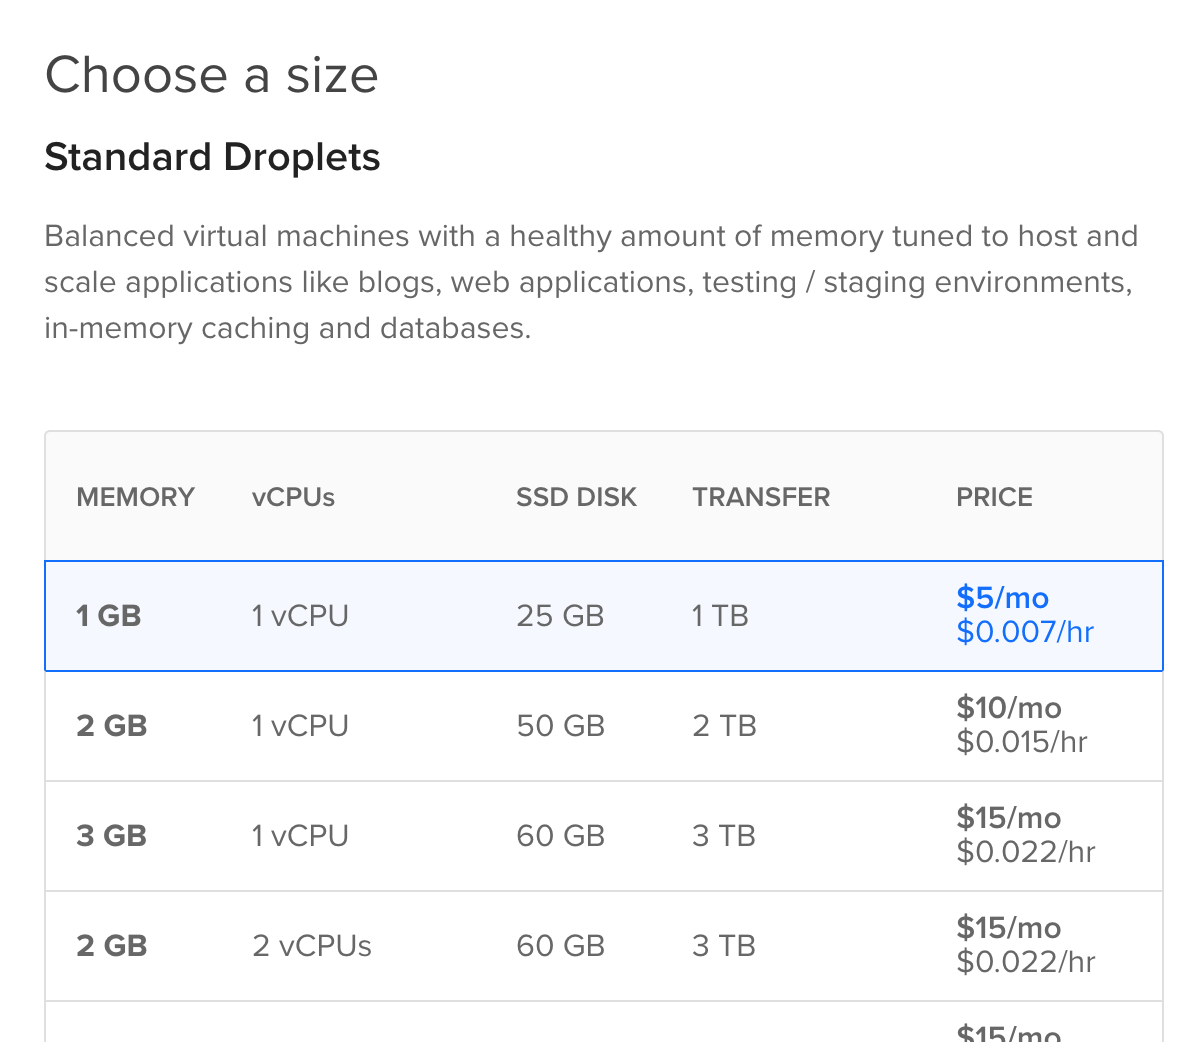
Task: Click the TRANSFER column header
Action: (761, 497)
